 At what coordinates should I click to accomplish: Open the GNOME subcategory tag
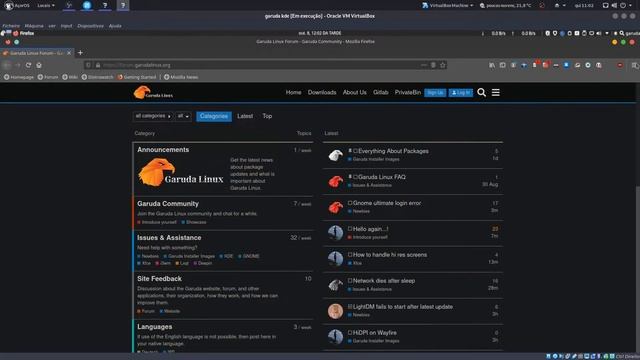tap(249, 256)
